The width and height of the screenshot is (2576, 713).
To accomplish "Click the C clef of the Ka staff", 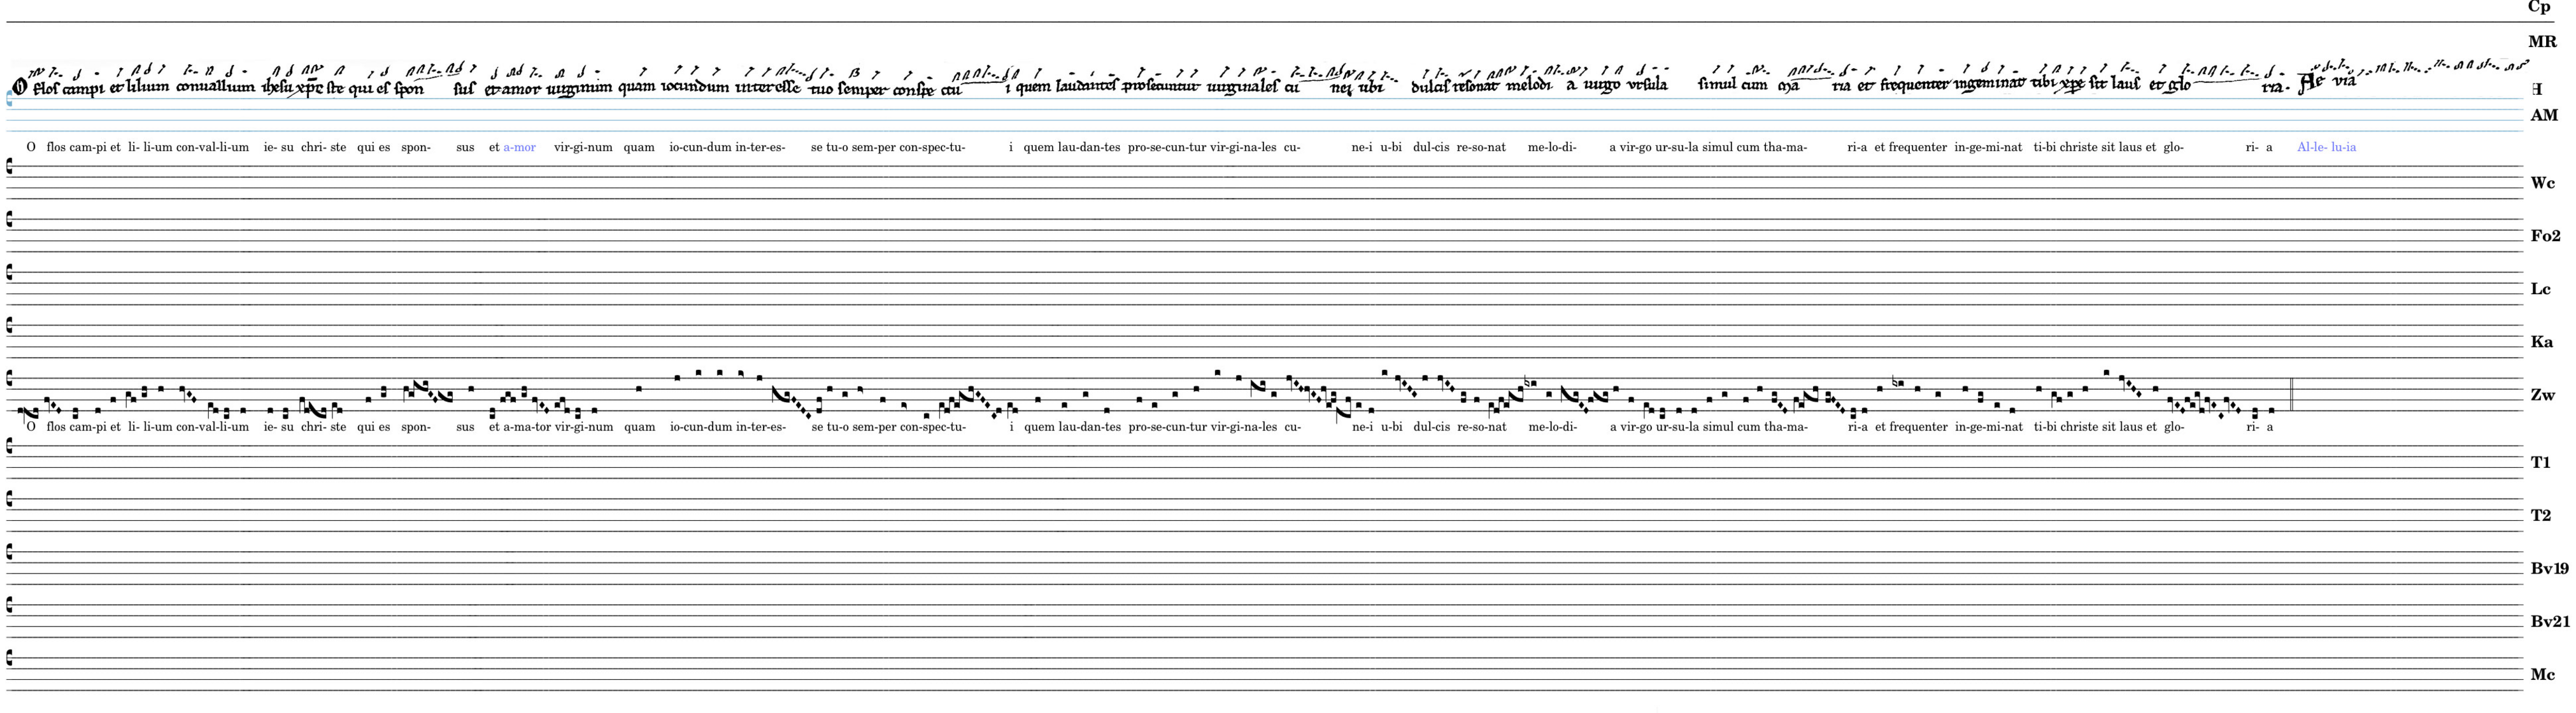I will click(x=10, y=326).
